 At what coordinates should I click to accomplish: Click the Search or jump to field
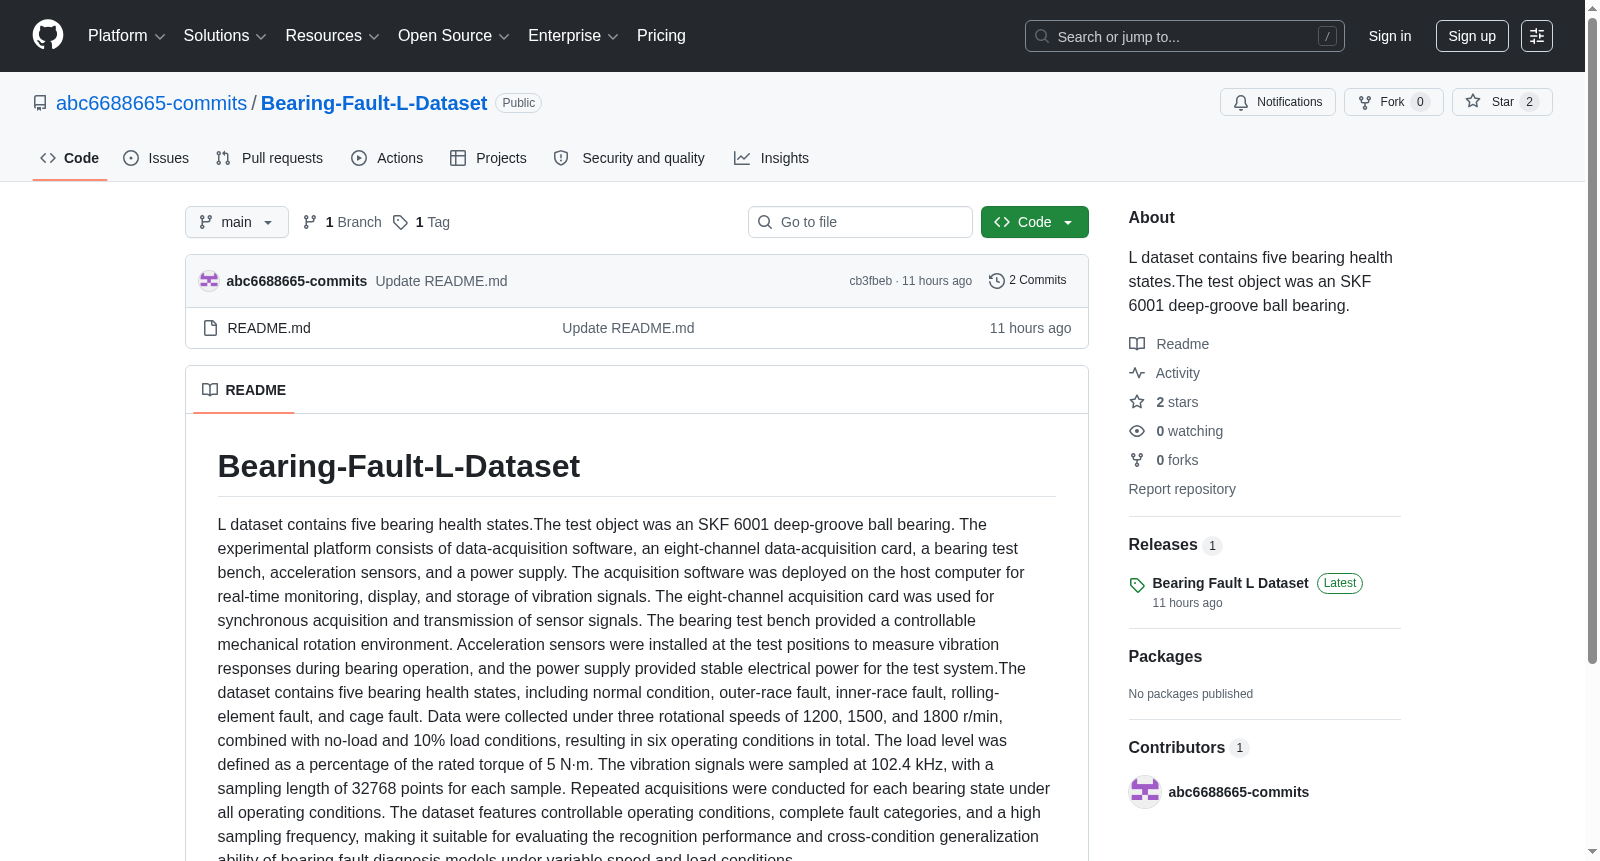(x=1185, y=36)
